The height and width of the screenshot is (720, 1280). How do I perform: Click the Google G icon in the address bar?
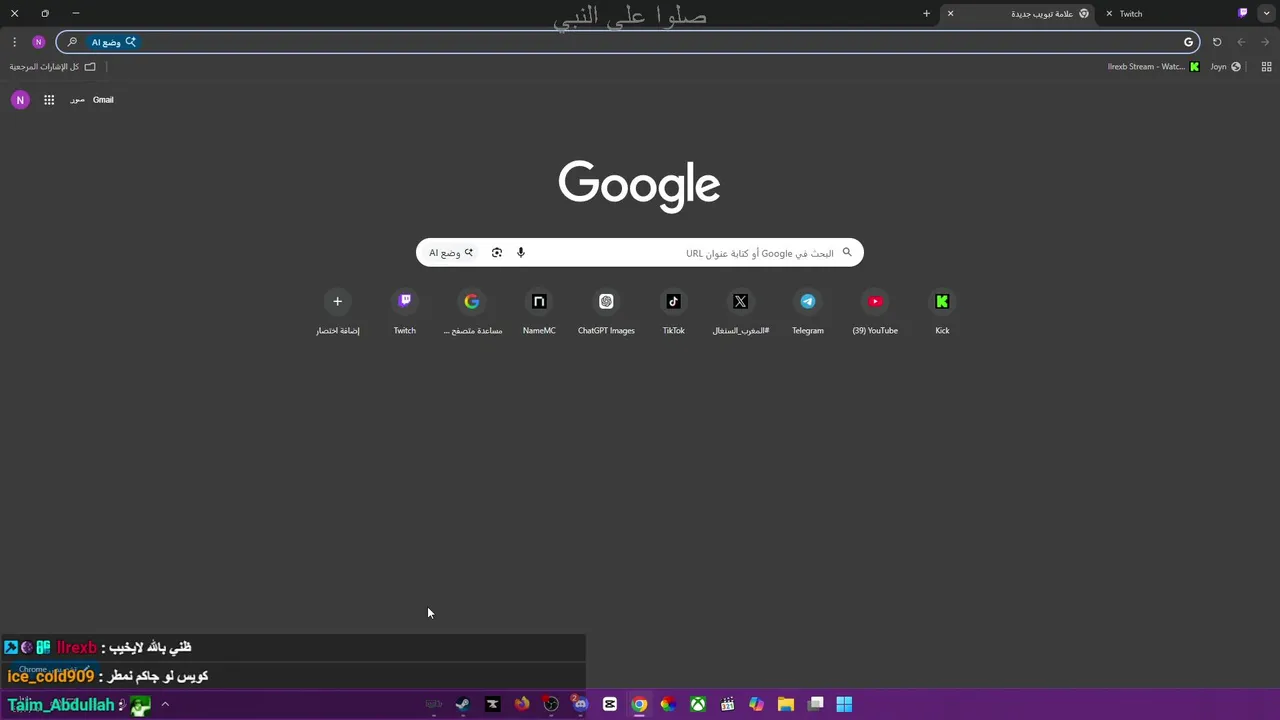pos(1188,42)
